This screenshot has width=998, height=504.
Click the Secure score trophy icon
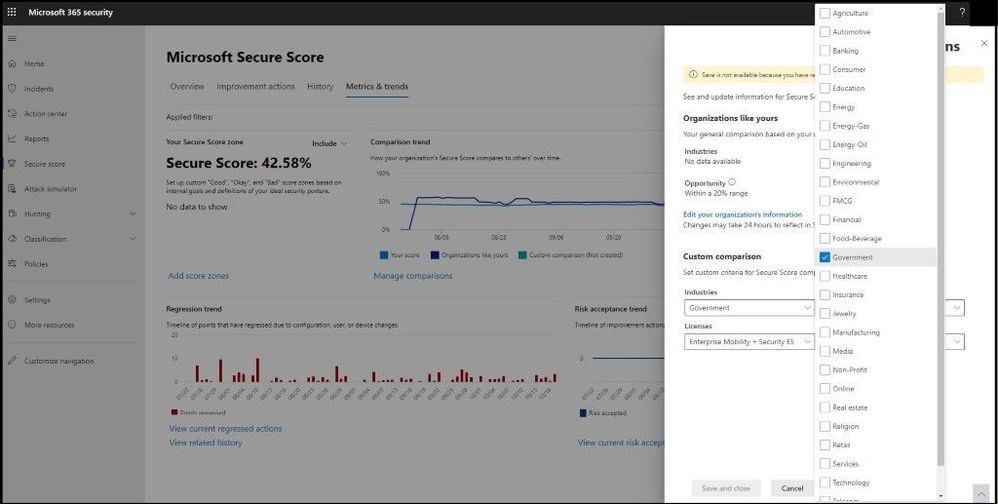11,164
